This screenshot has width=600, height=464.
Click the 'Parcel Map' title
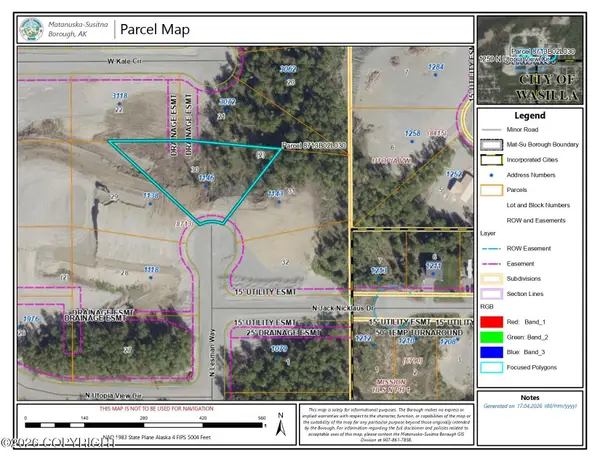(155, 29)
